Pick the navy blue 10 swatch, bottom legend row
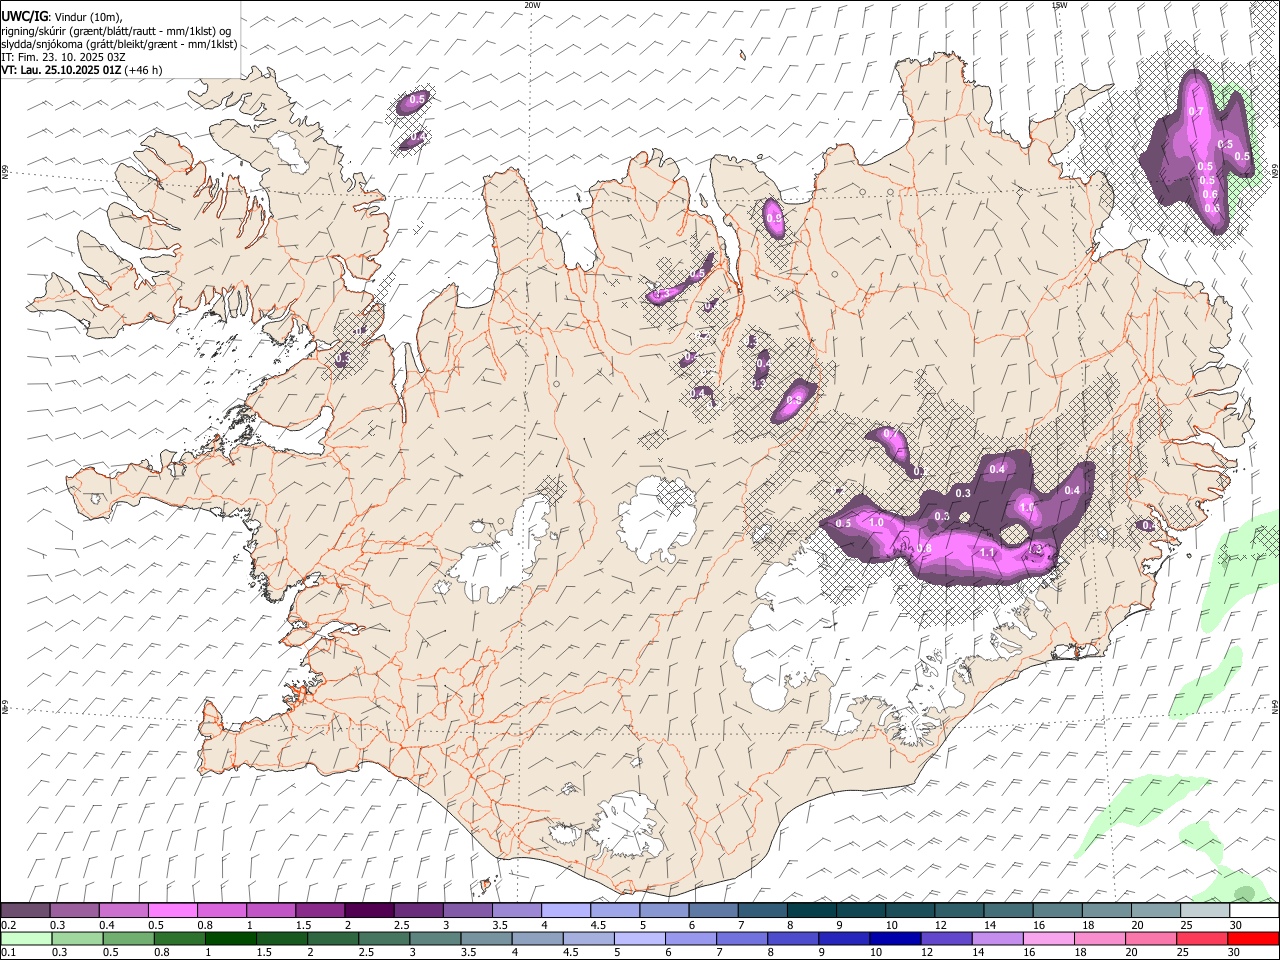This screenshot has width=1280, height=960. [x=895, y=939]
